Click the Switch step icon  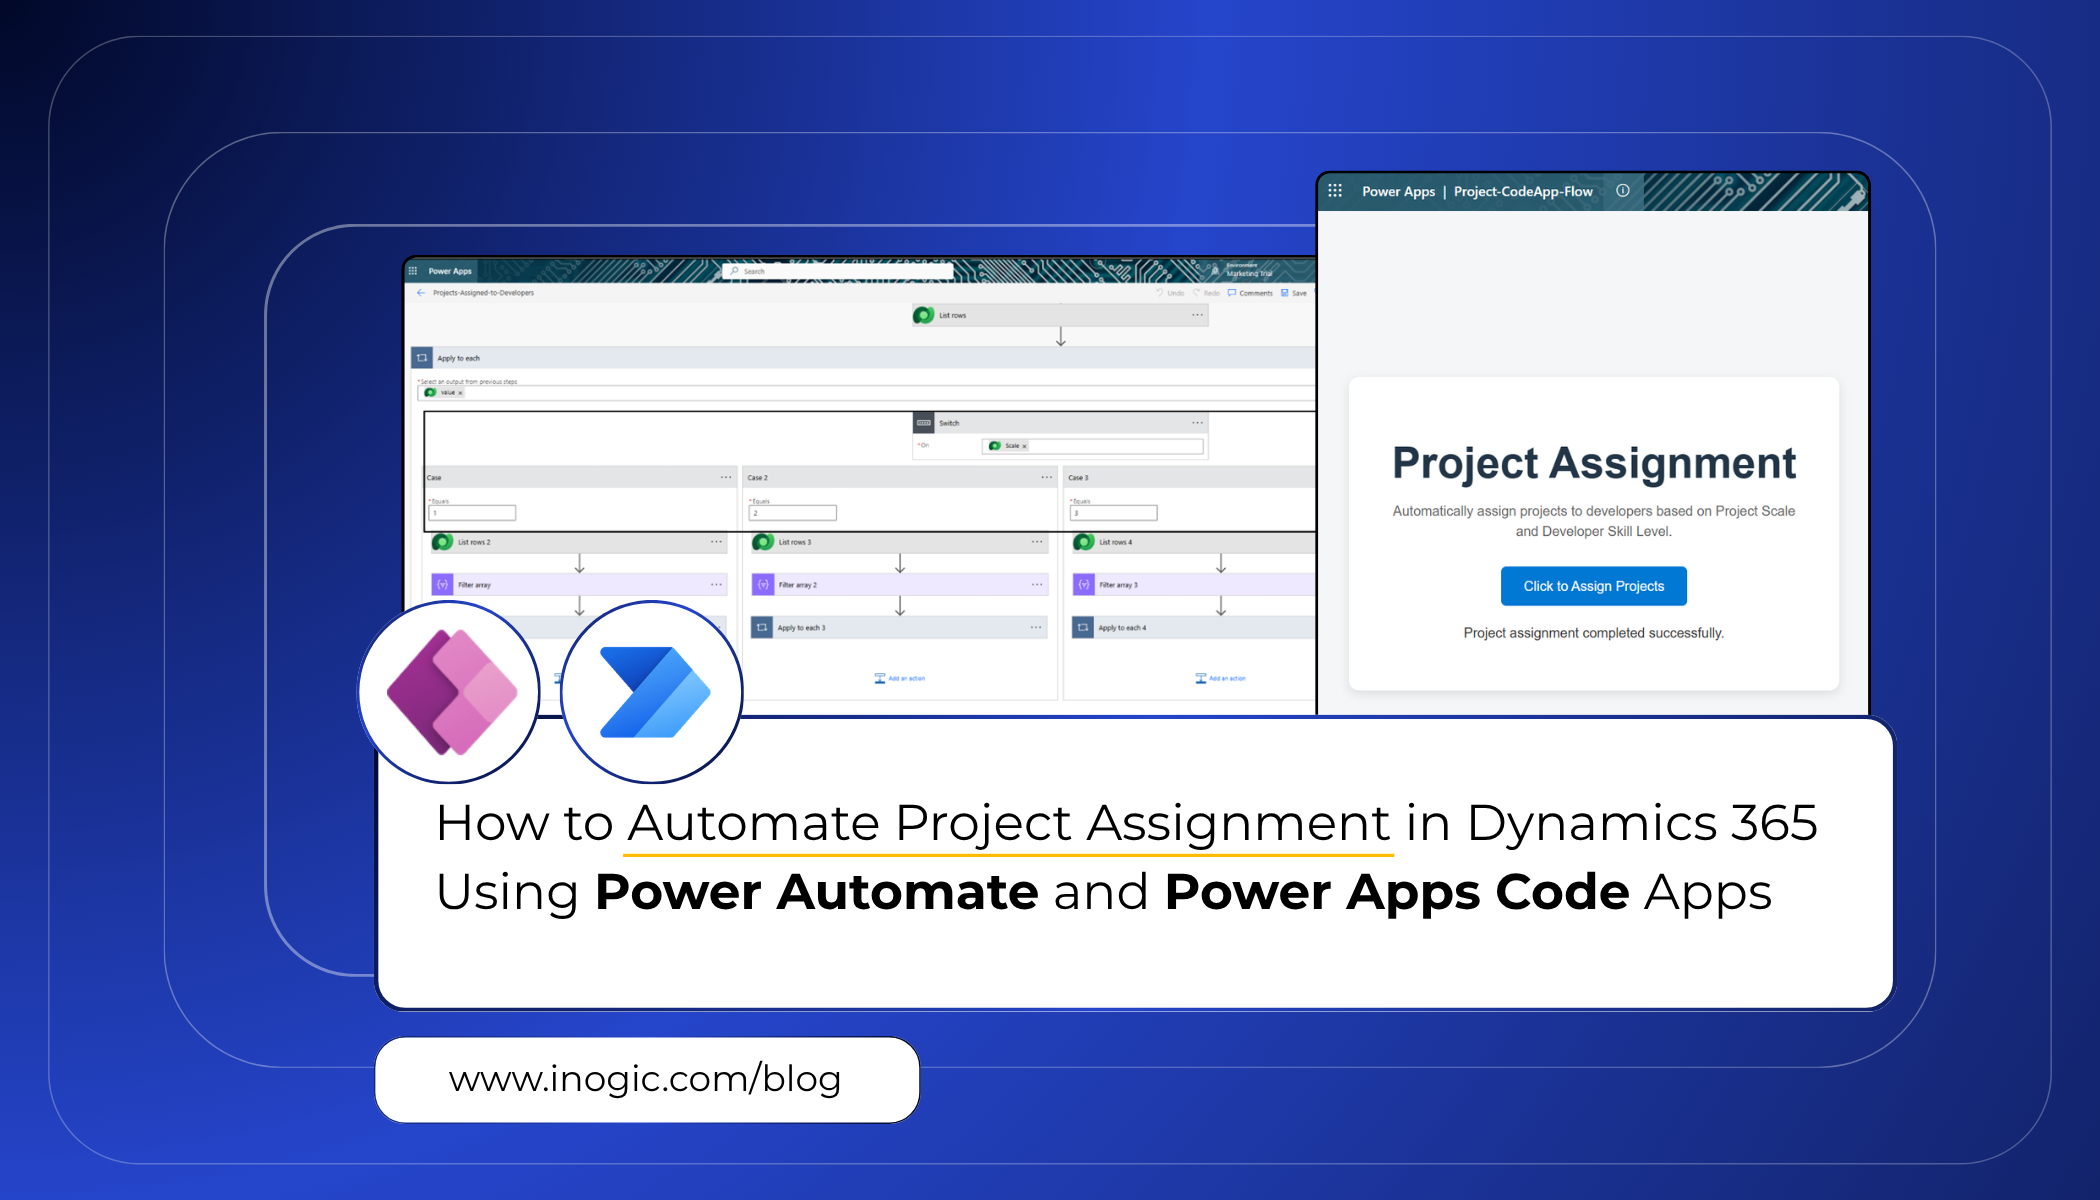(924, 423)
